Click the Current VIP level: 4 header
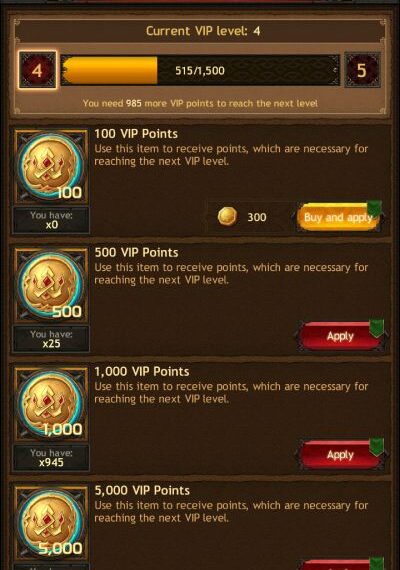The width and height of the screenshot is (400, 570). (203, 31)
